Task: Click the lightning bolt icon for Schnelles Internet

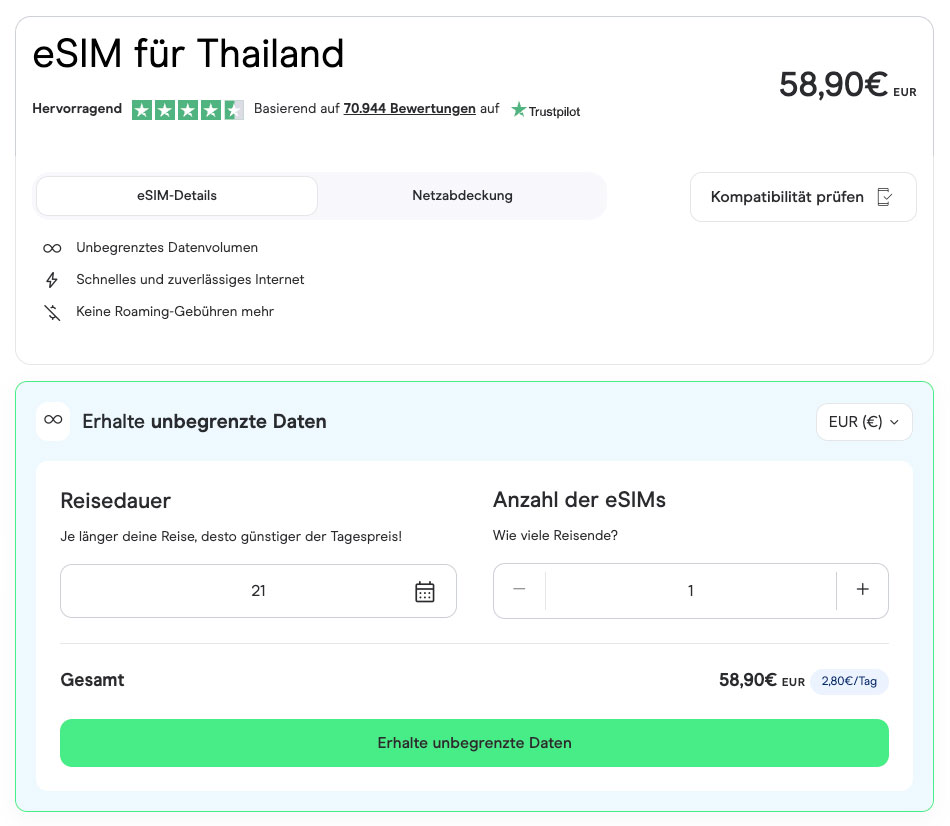Action: click(52, 280)
